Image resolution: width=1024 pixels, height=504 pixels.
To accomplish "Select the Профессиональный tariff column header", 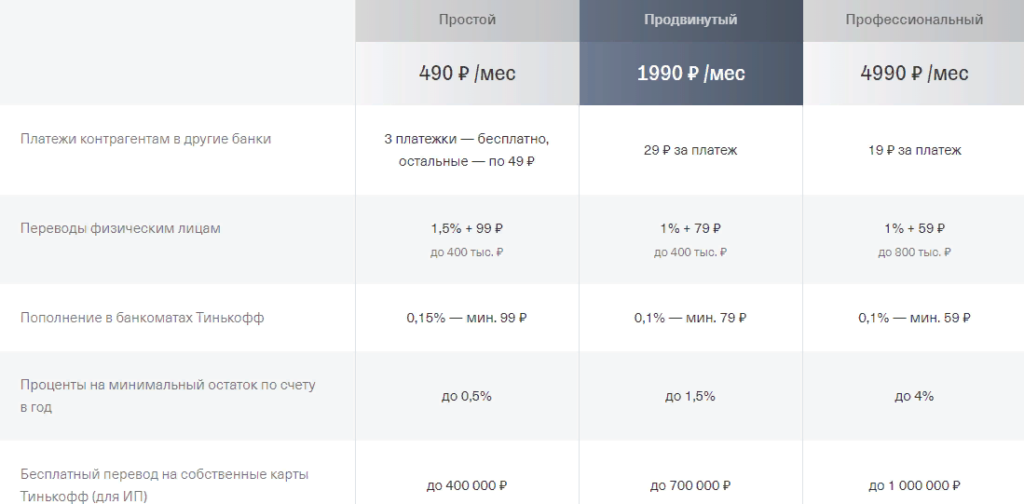I will [x=914, y=20].
